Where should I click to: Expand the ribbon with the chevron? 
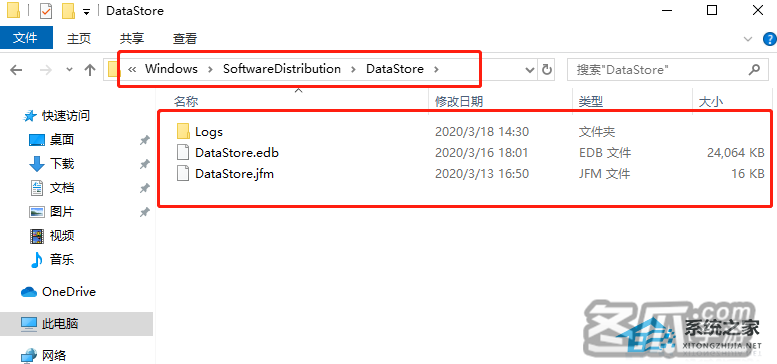748,39
